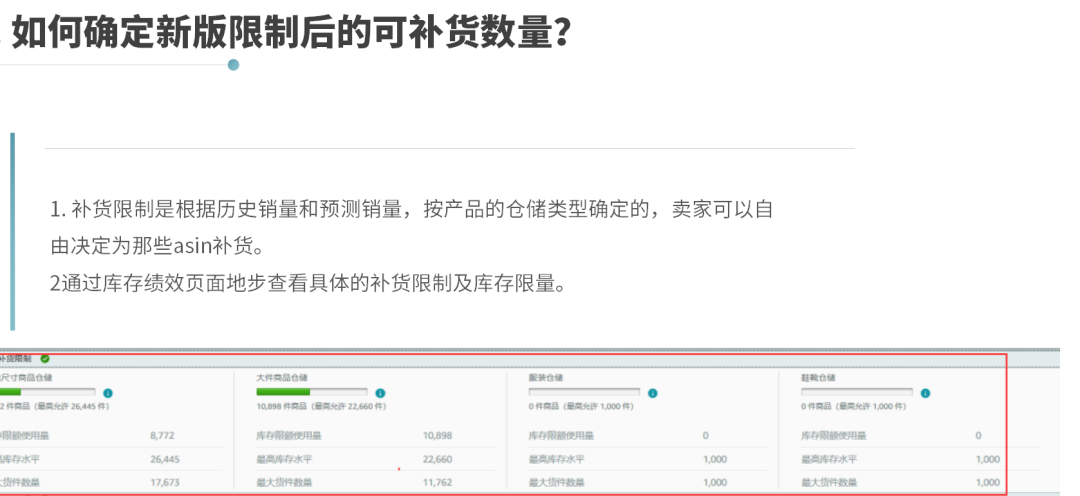This screenshot has width=1080, height=496.
Task: Select the 服装仓储 heading
Action: tap(546, 378)
